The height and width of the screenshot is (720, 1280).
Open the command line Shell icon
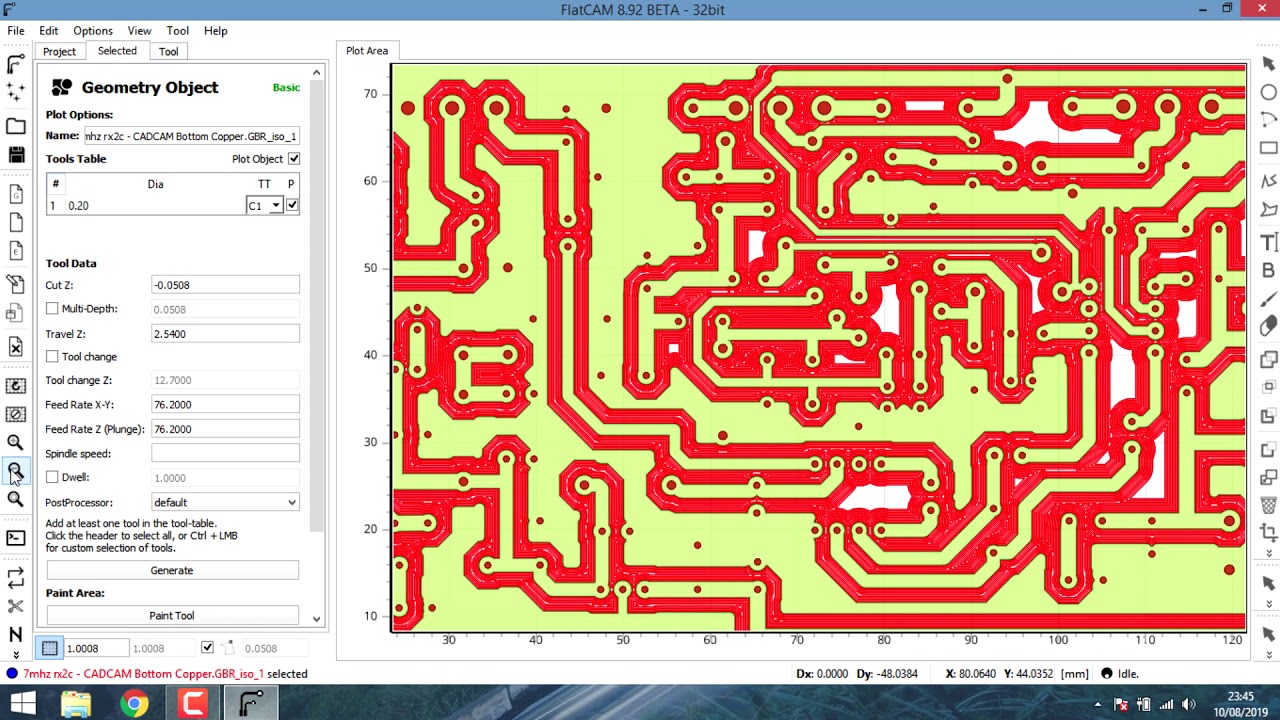coord(15,538)
